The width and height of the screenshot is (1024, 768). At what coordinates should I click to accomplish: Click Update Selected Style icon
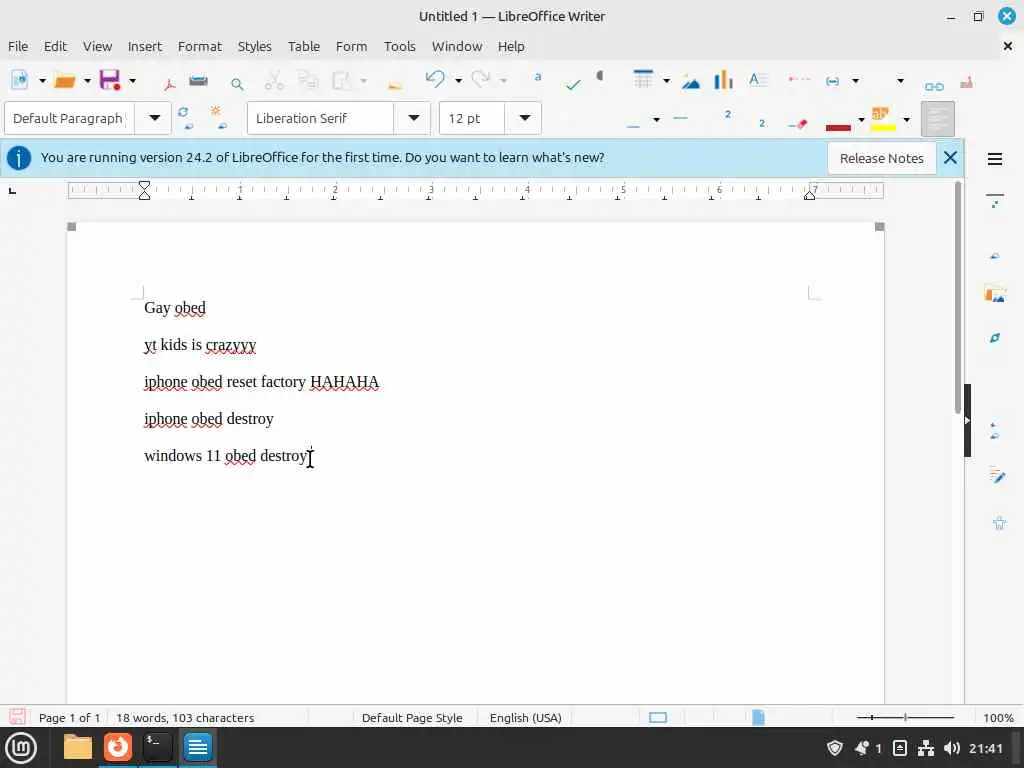[185, 118]
